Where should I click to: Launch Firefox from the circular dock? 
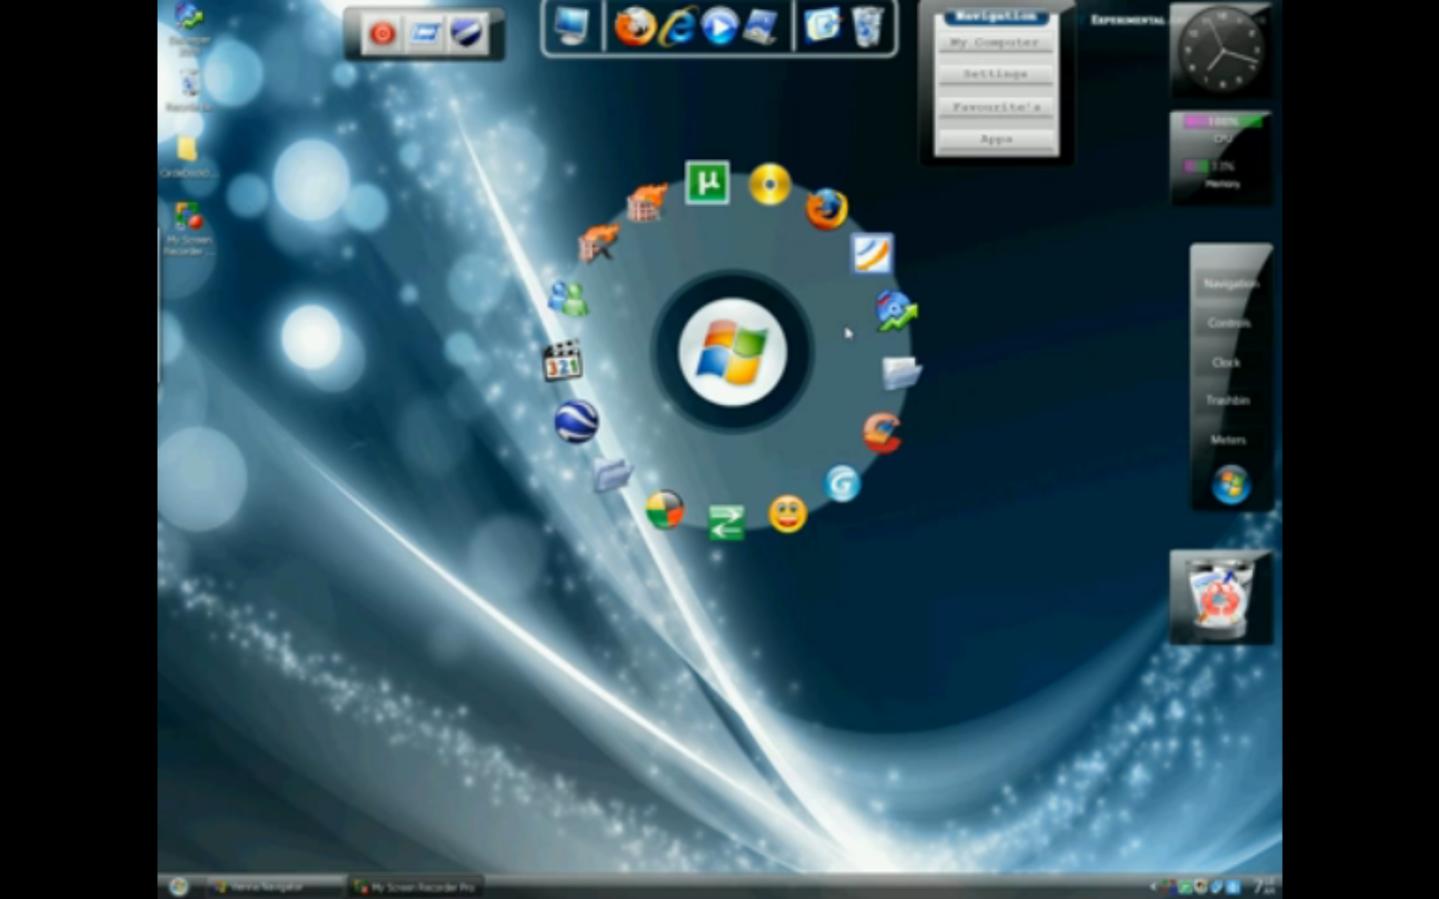(x=826, y=209)
